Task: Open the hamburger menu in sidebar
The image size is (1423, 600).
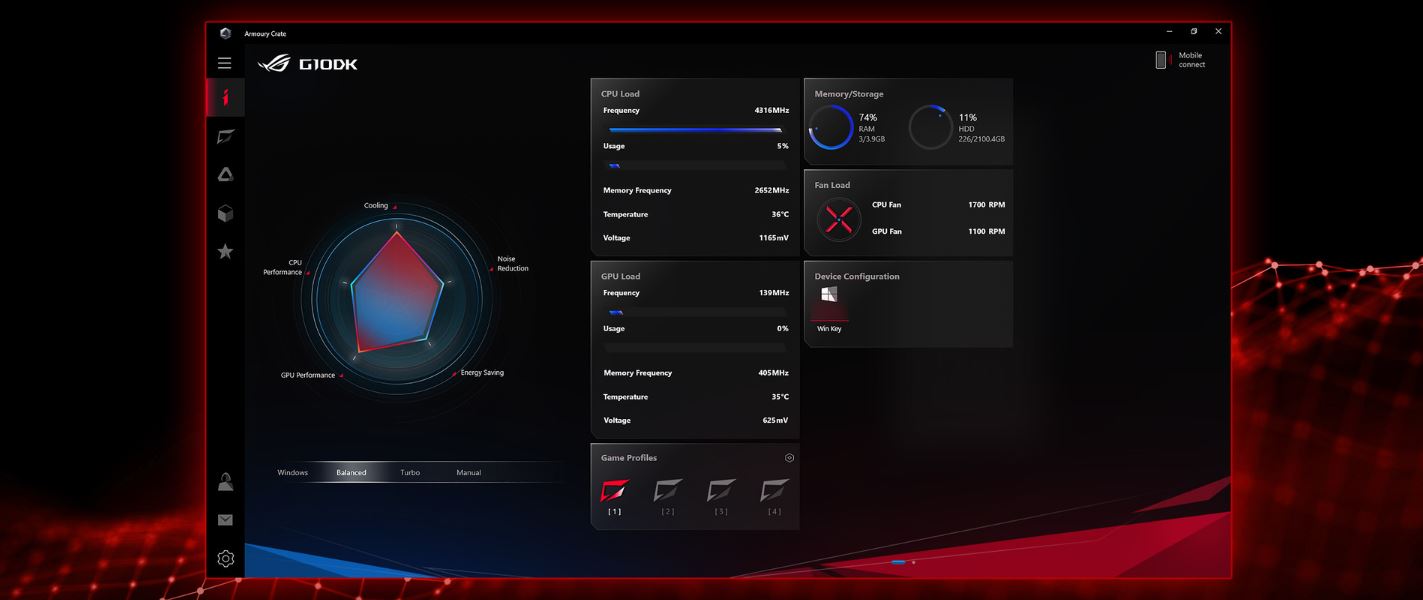Action: pos(224,63)
